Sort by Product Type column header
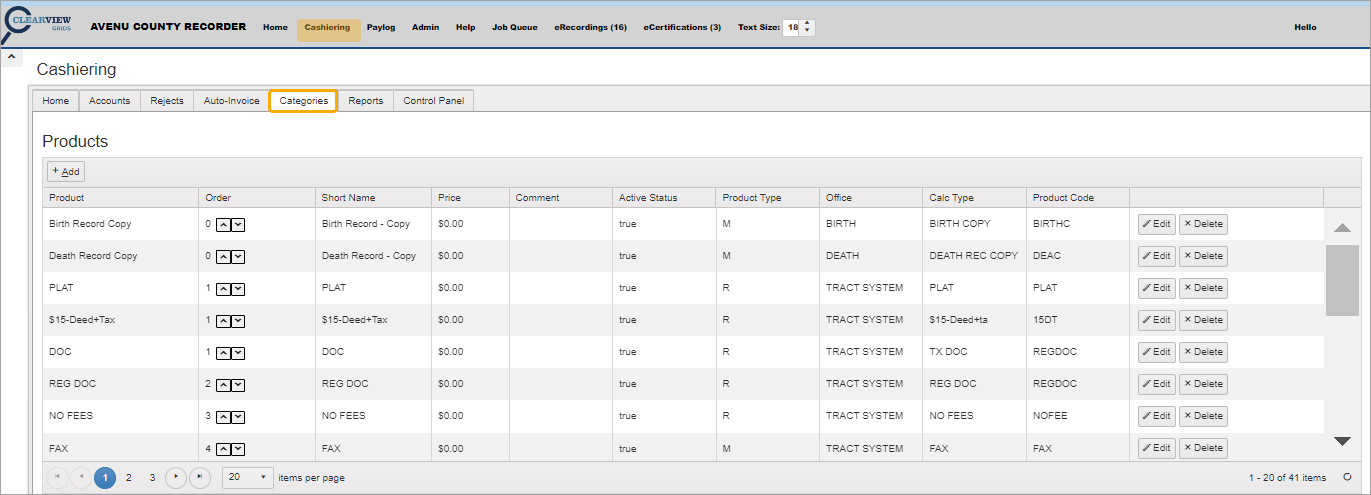Image resolution: width=1371 pixels, height=495 pixels. [x=752, y=198]
